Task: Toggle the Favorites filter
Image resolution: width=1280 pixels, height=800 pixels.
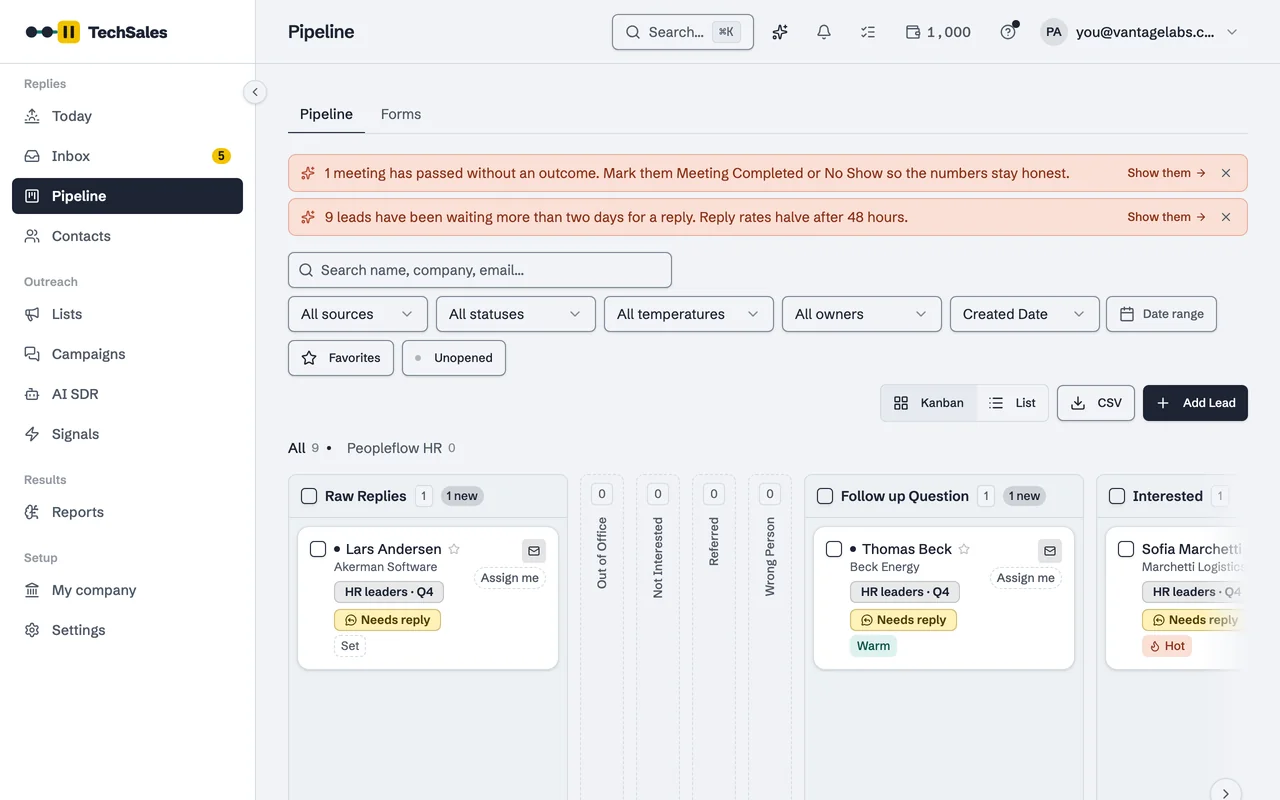Action: coord(341,358)
